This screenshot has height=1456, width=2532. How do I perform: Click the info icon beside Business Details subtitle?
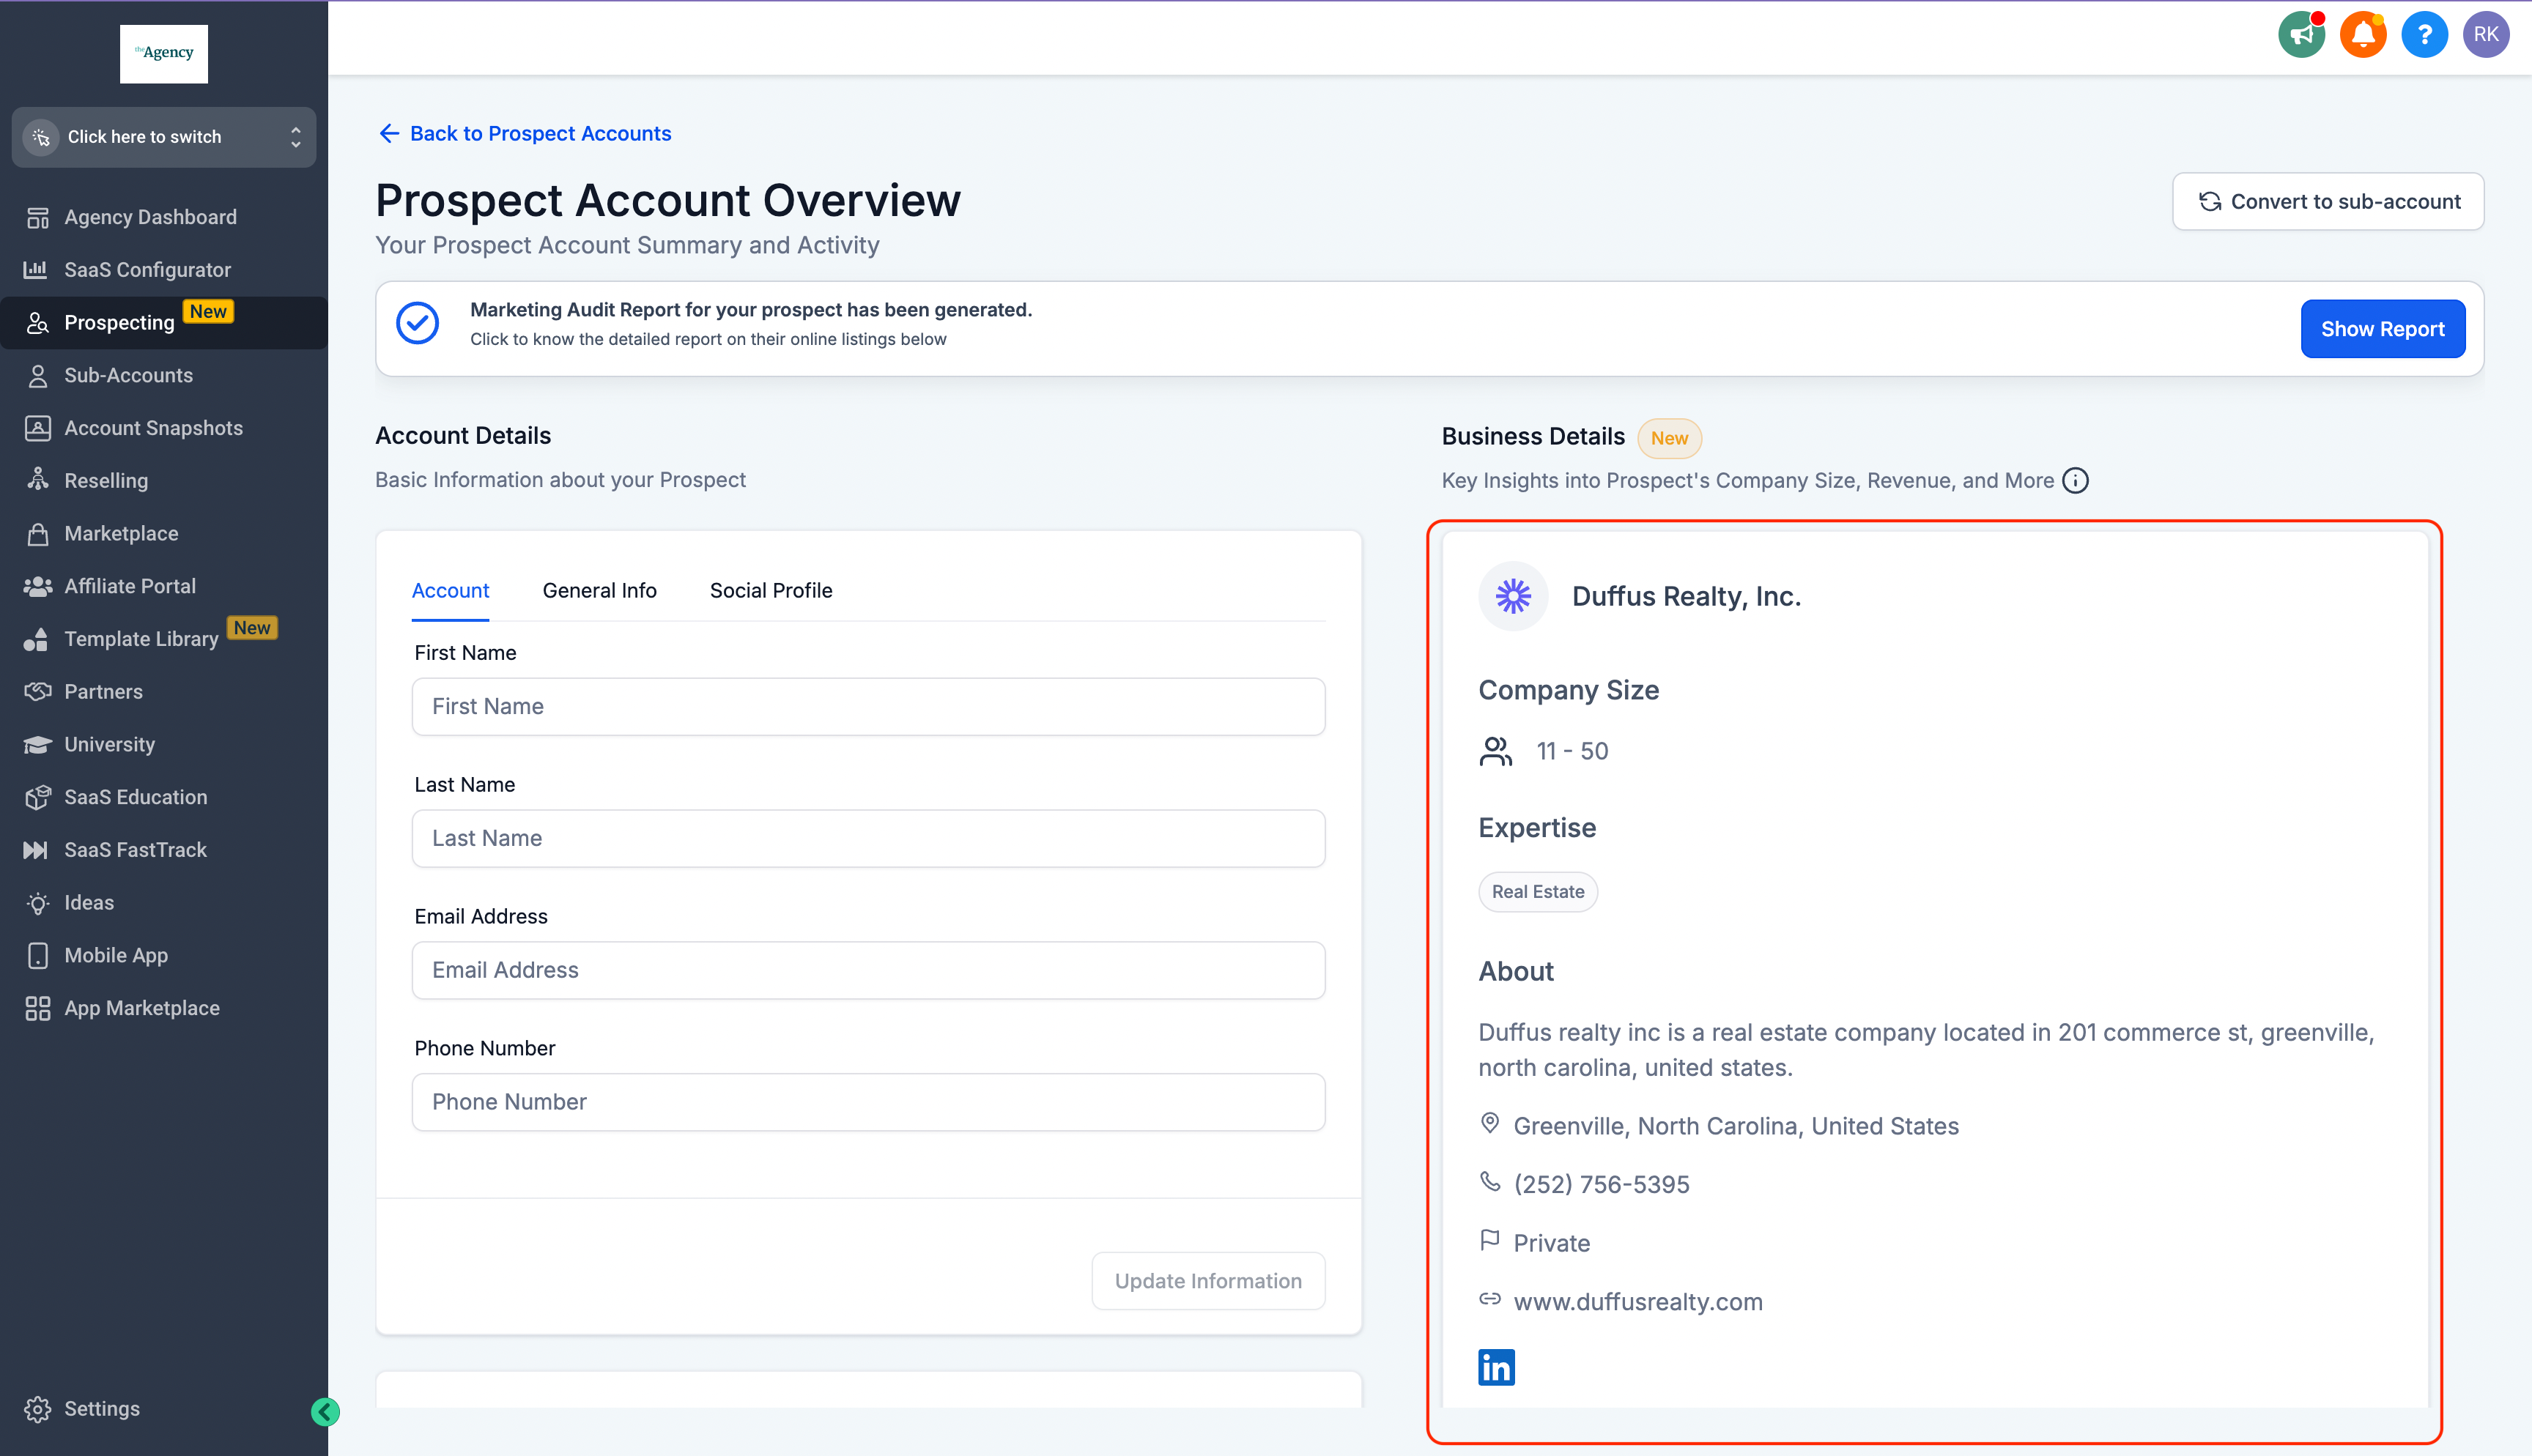[2076, 480]
